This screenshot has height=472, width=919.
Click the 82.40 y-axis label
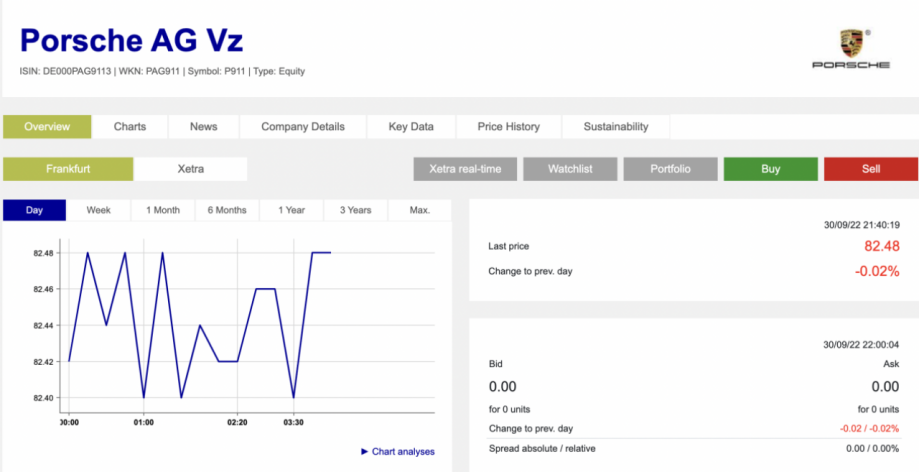[x=43, y=398]
